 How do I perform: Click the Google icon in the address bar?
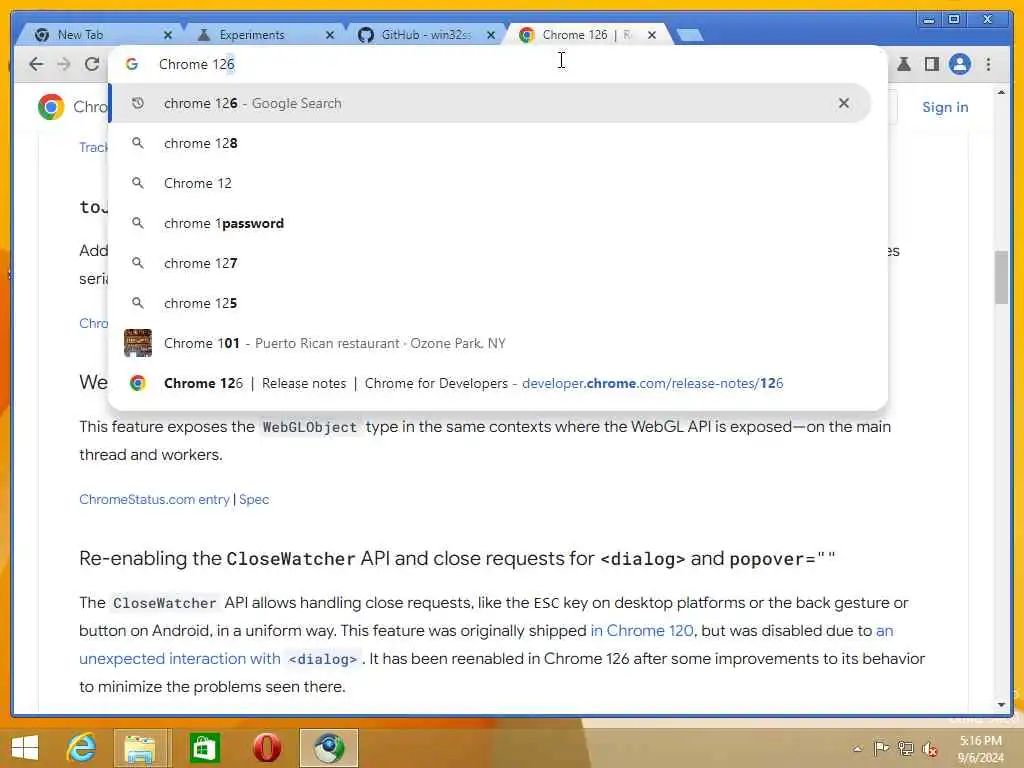point(132,64)
